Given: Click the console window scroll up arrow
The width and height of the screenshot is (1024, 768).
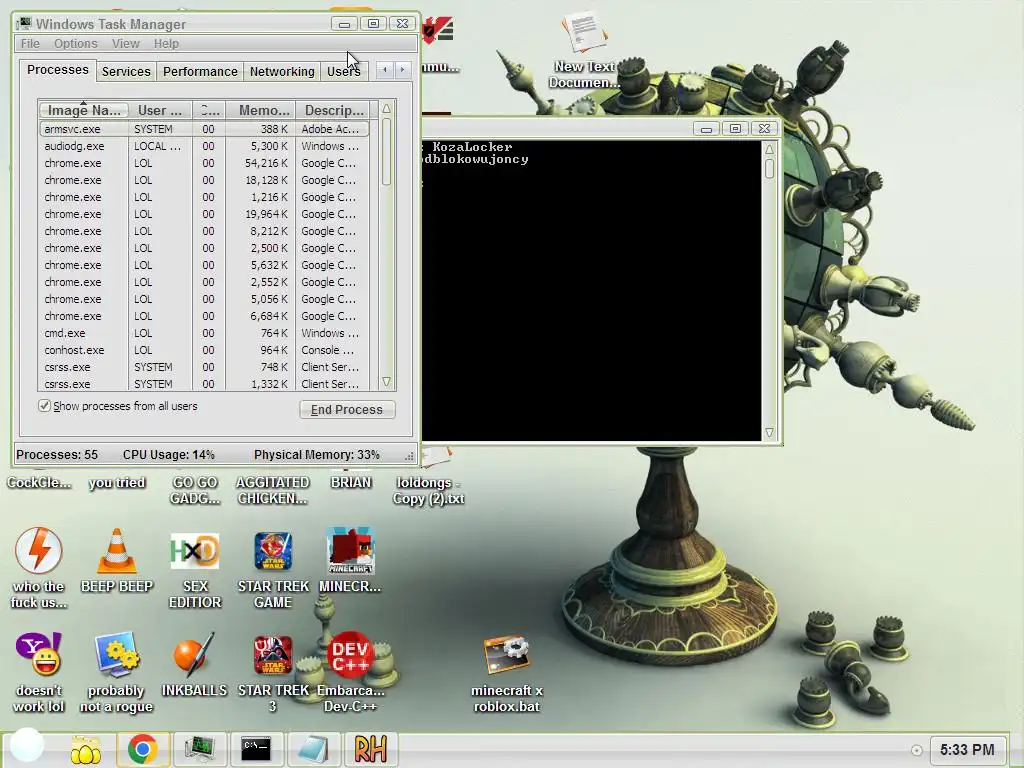Looking at the screenshot, I should [x=769, y=150].
